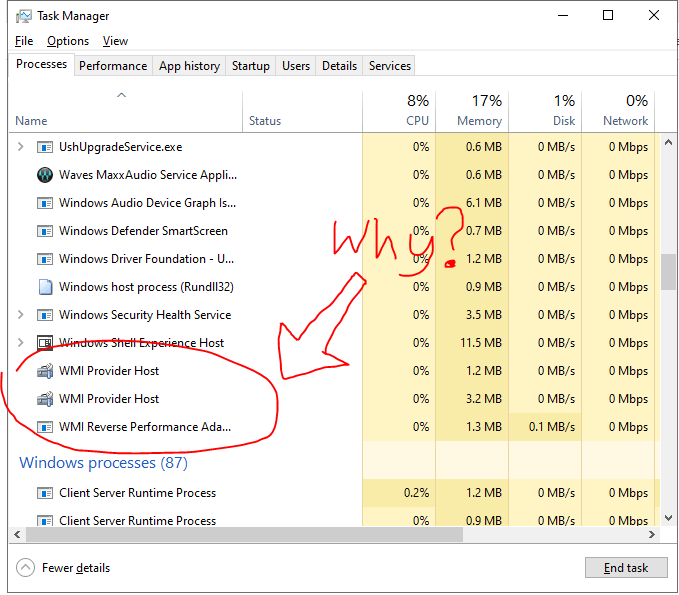Click the sort arrow above the Name column
The image size is (679, 595).
(x=122, y=95)
